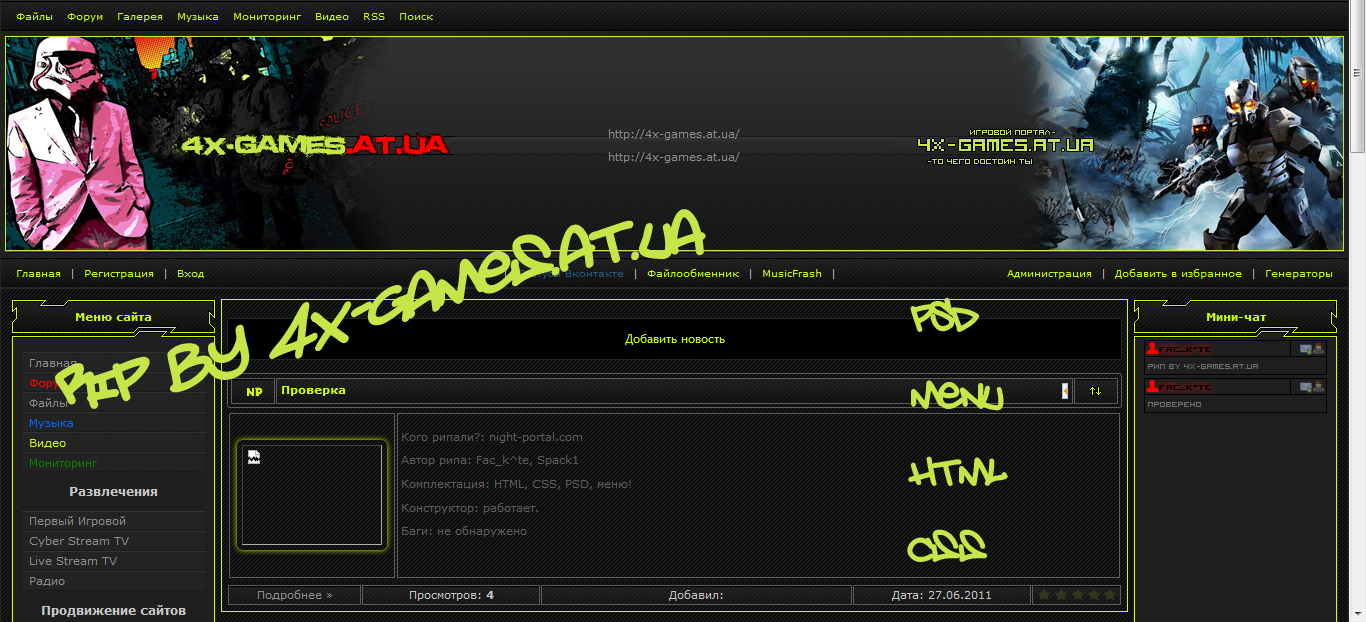Screen dimensions: 1366x622
Task: Click the Комплектация: HTML, CSS, PSD line
Action: pos(516,484)
